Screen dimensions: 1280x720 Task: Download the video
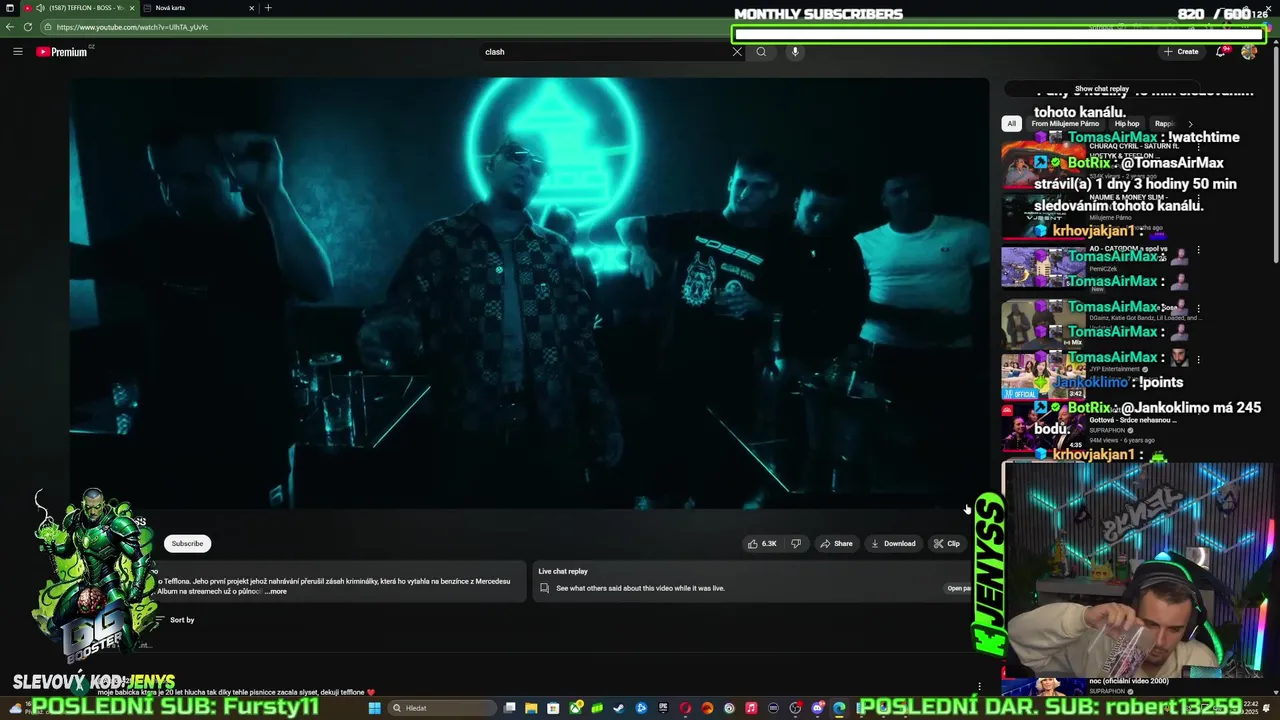coord(893,543)
